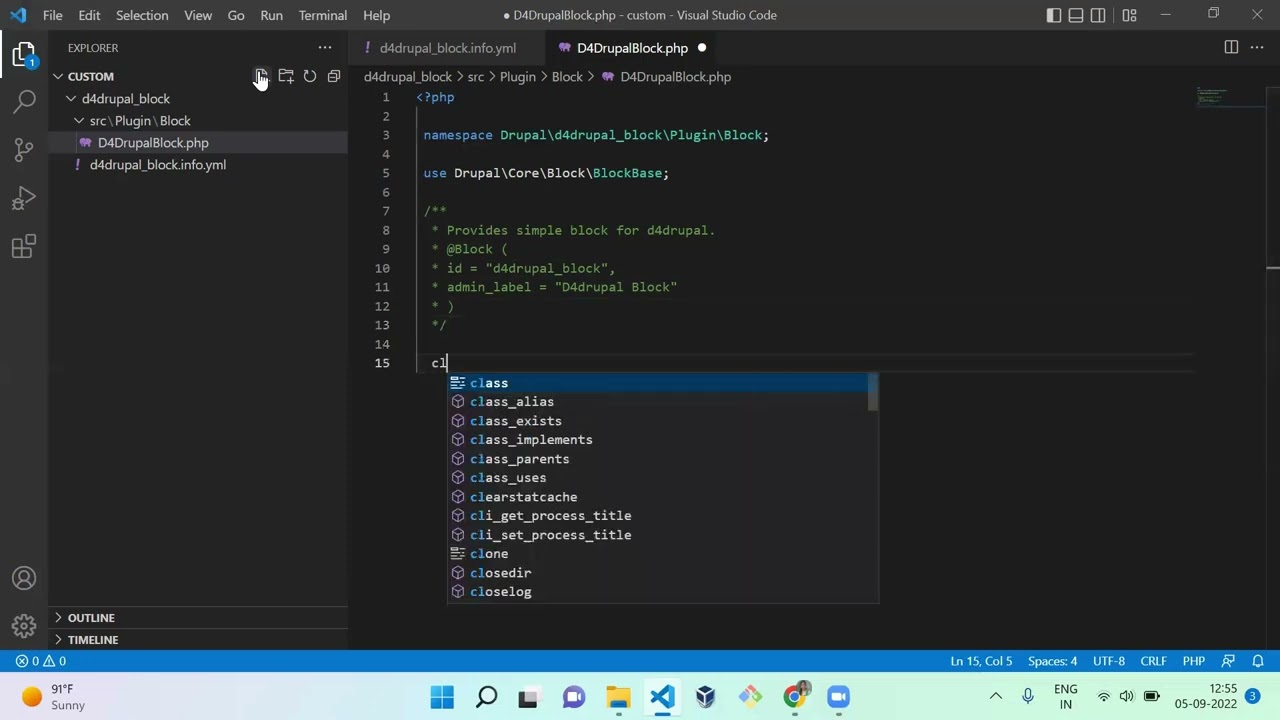Split the editor to the right
This screenshot has width=1280, height=720.
[x=1231, y=48]
